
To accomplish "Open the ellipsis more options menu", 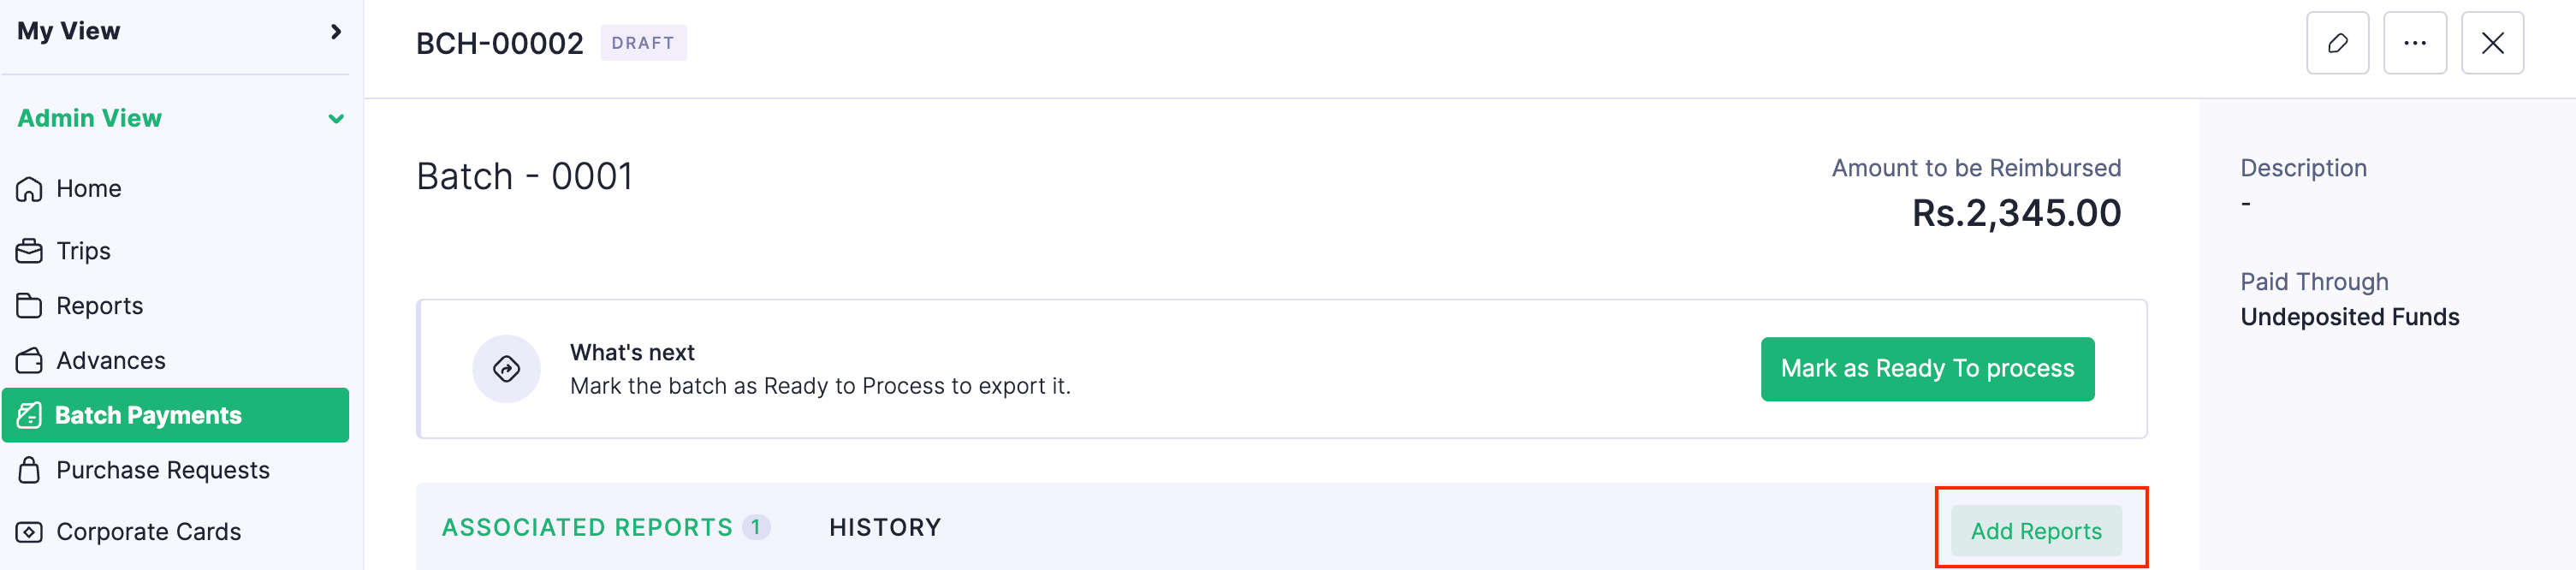I will pyautogui.click(x=2415, y=42).
